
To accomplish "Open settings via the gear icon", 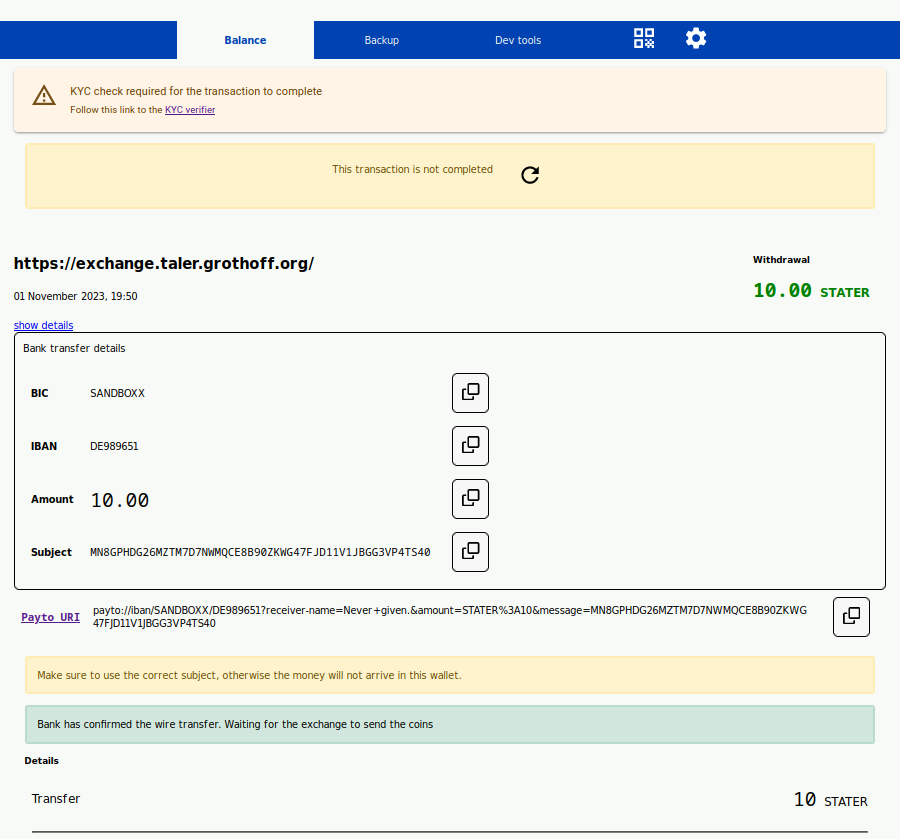I will 696,39.
